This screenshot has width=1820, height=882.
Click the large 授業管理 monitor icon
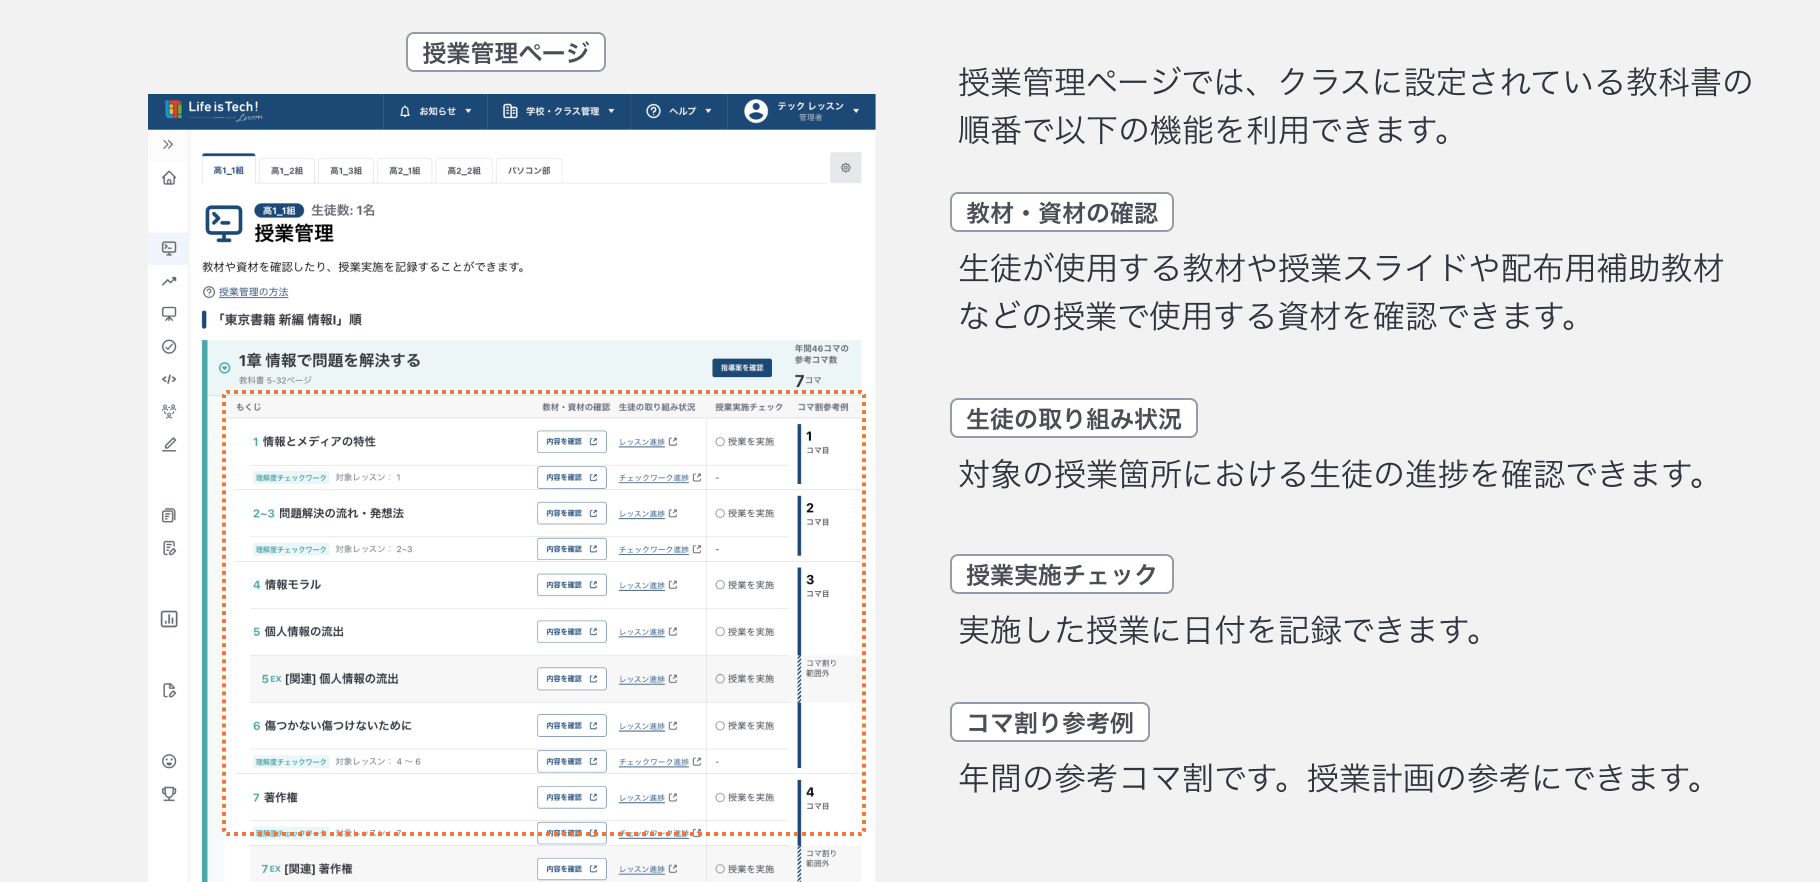[224, 223]
